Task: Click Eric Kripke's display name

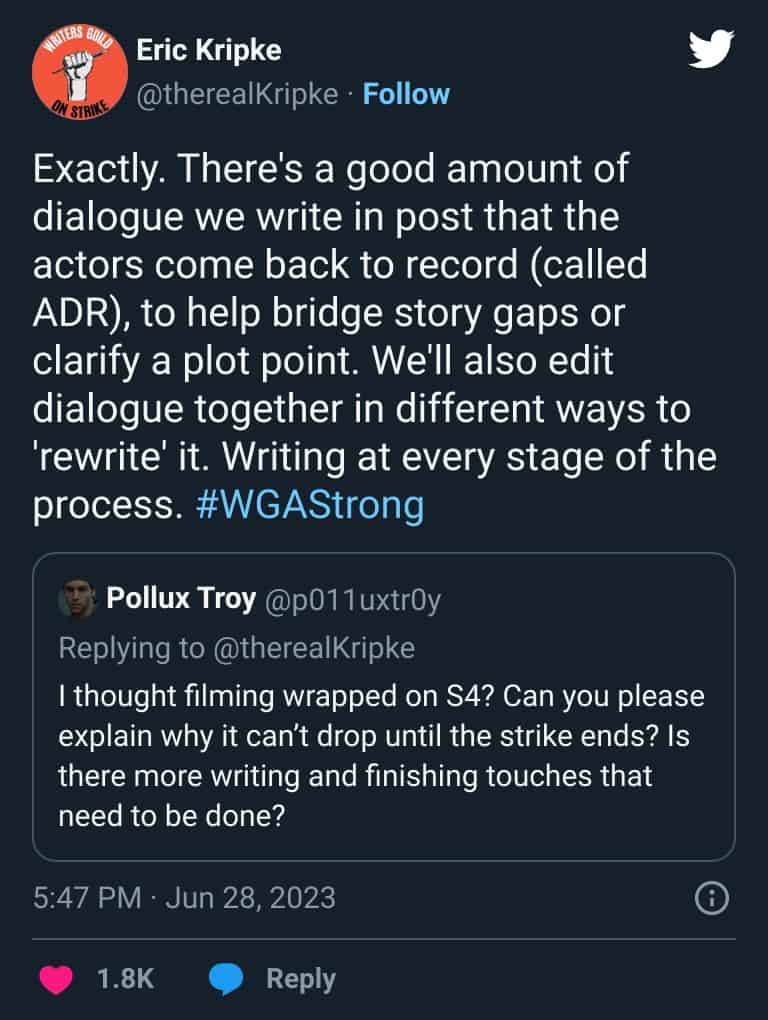Action: (x=206, y=48)
